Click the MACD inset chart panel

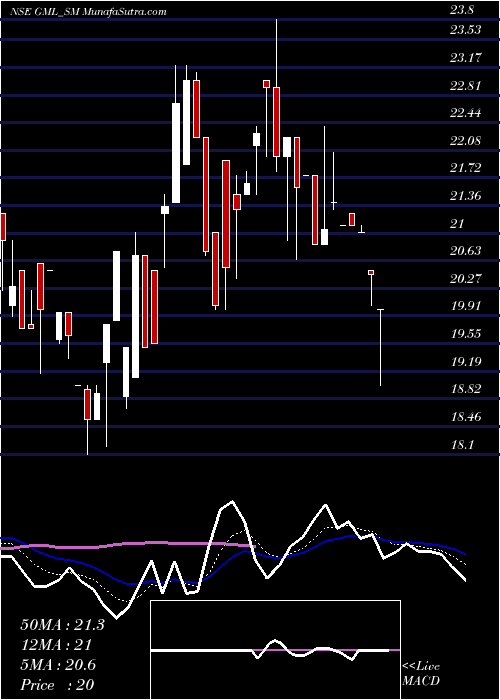pos(275,650)
